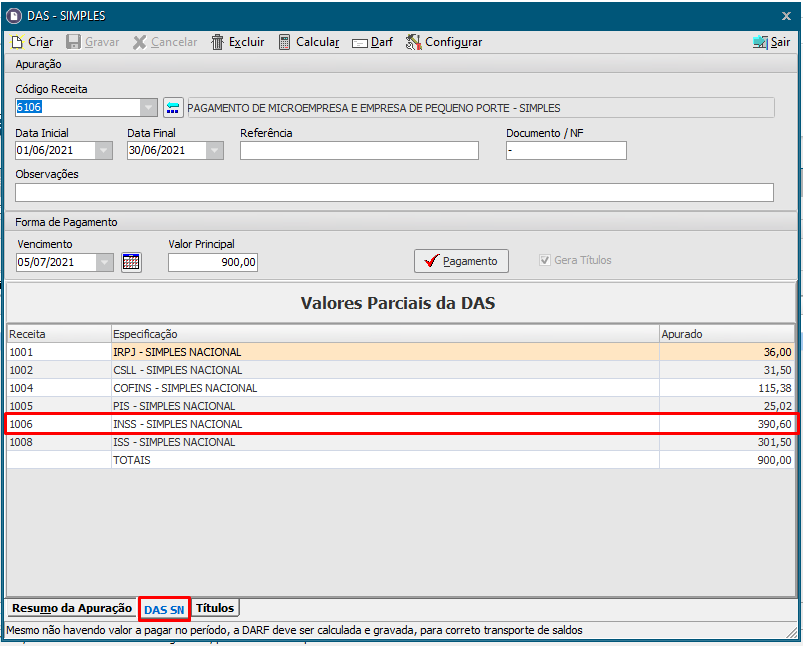Viewport: 803px width, 647px height.
Task: Expand the Código Receita dropdown
Action: [148, 108]
